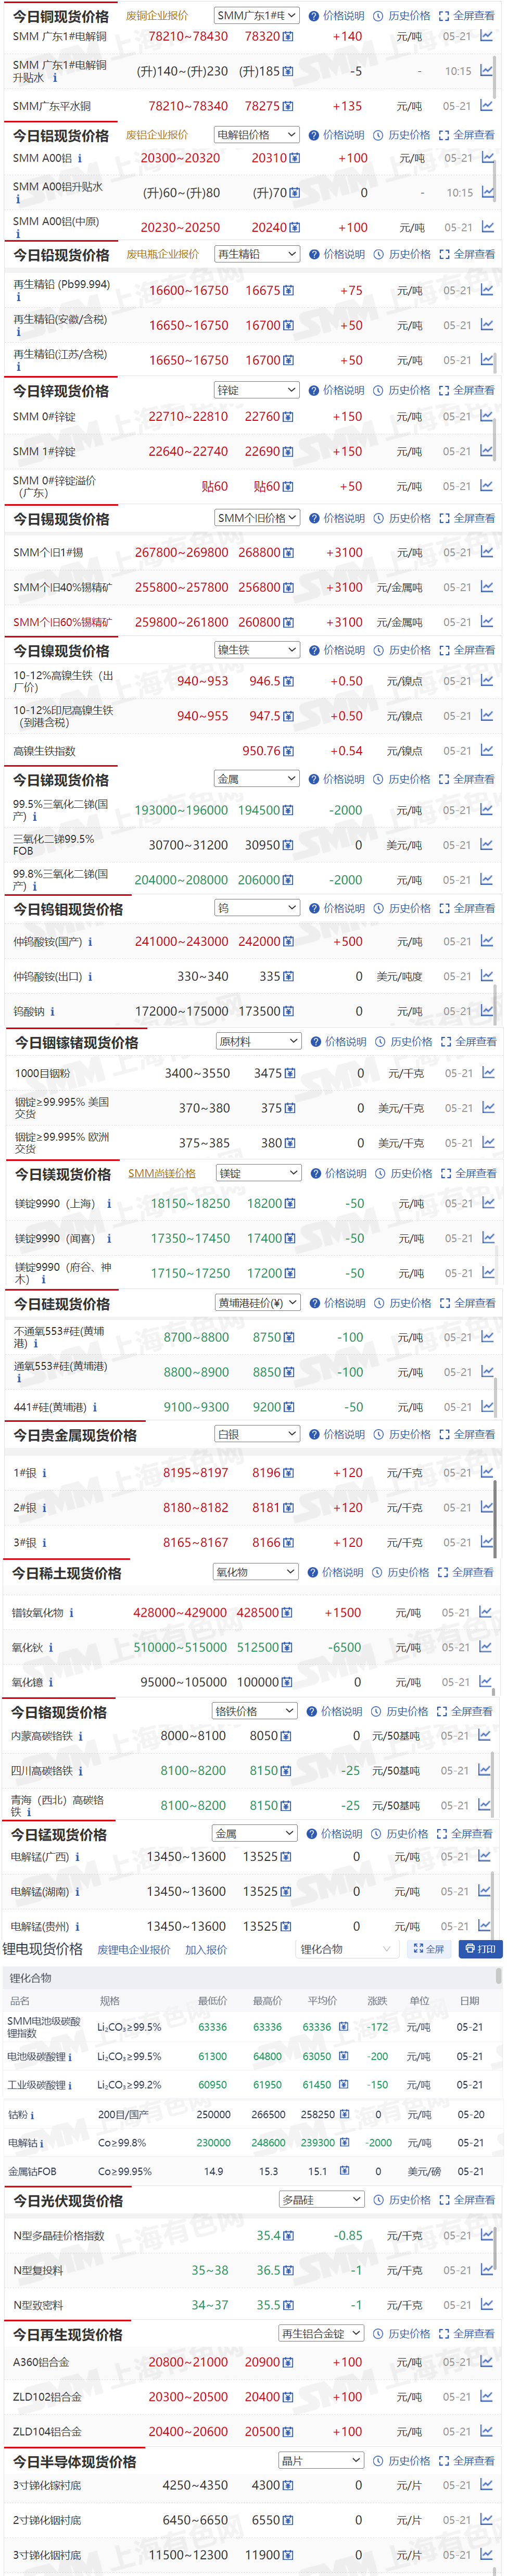Click the 涨跌 column header in lithium table
This screenshot has width=507, height=2576.
(377, 2002)
